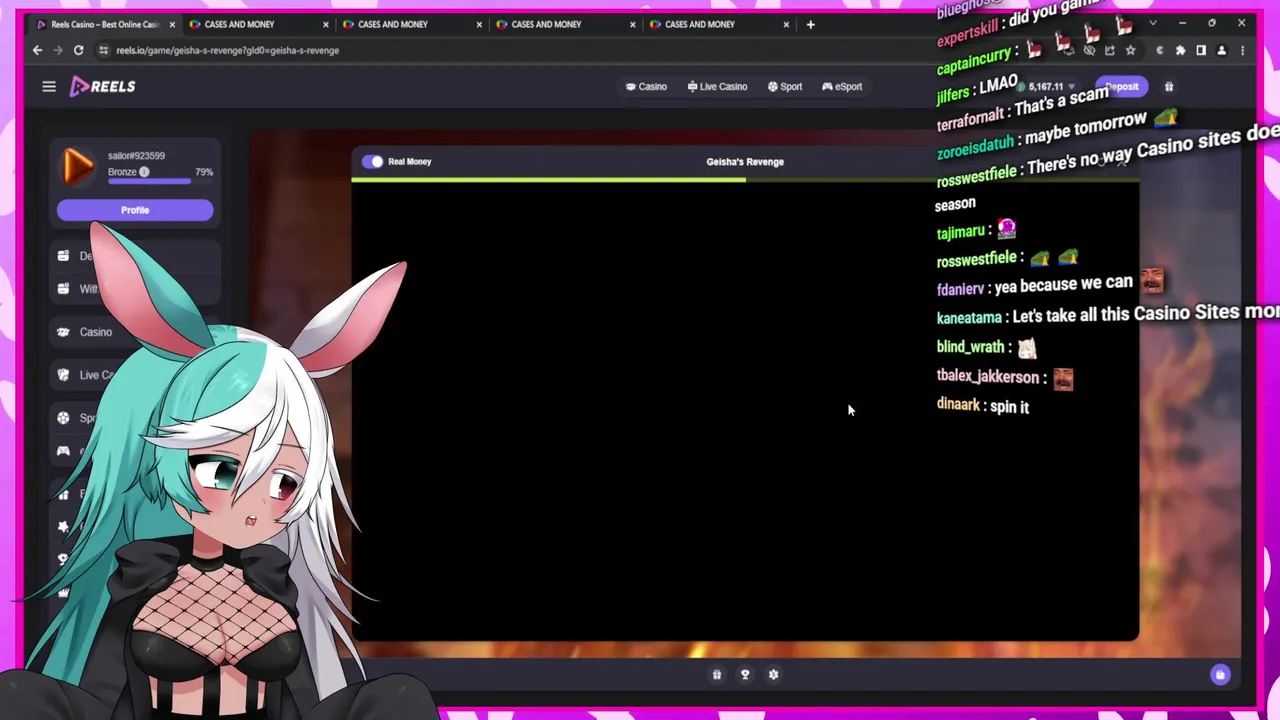Open Casino in the left sidebar
The height and width of the screenshot is (720, 1280).
[x=96, y=332]
